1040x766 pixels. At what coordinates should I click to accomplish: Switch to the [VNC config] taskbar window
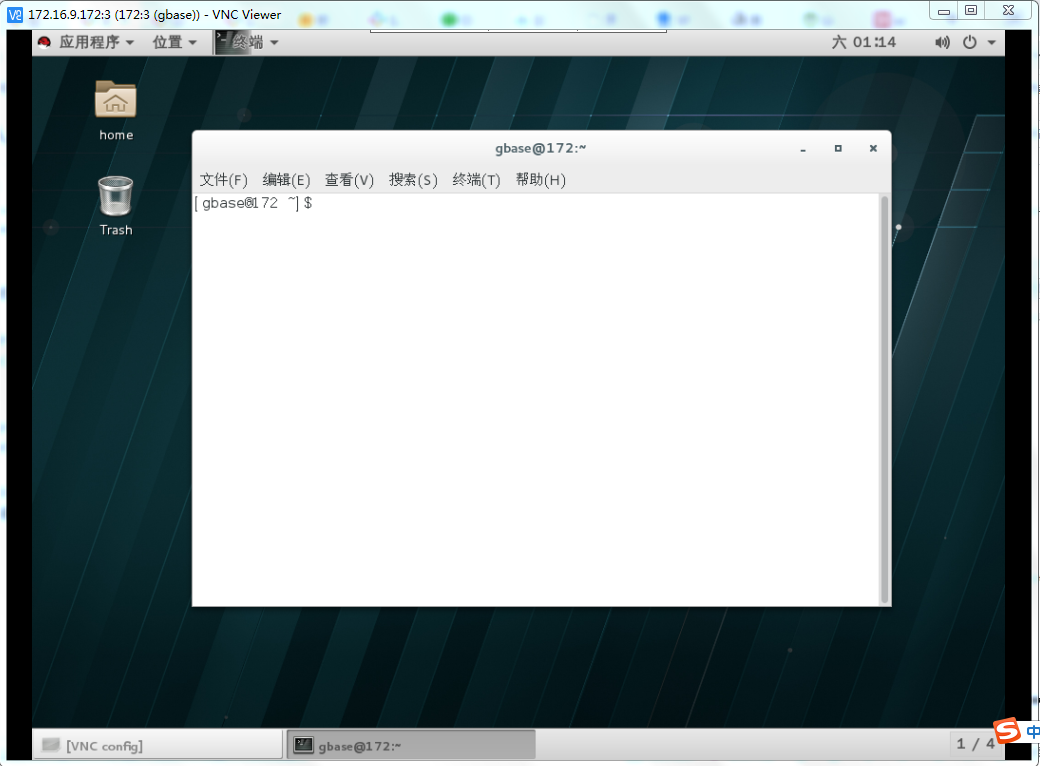click(158, 745)
